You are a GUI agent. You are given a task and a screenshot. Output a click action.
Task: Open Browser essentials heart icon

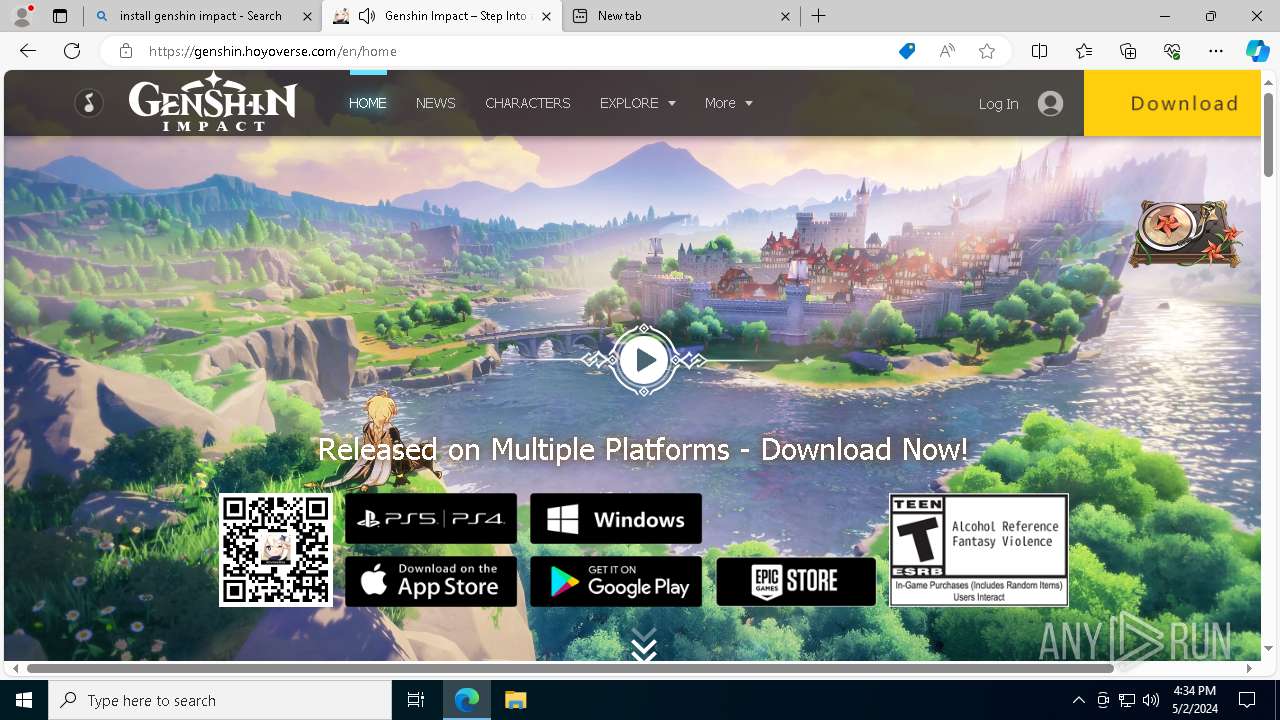(x=1172, y=51)
